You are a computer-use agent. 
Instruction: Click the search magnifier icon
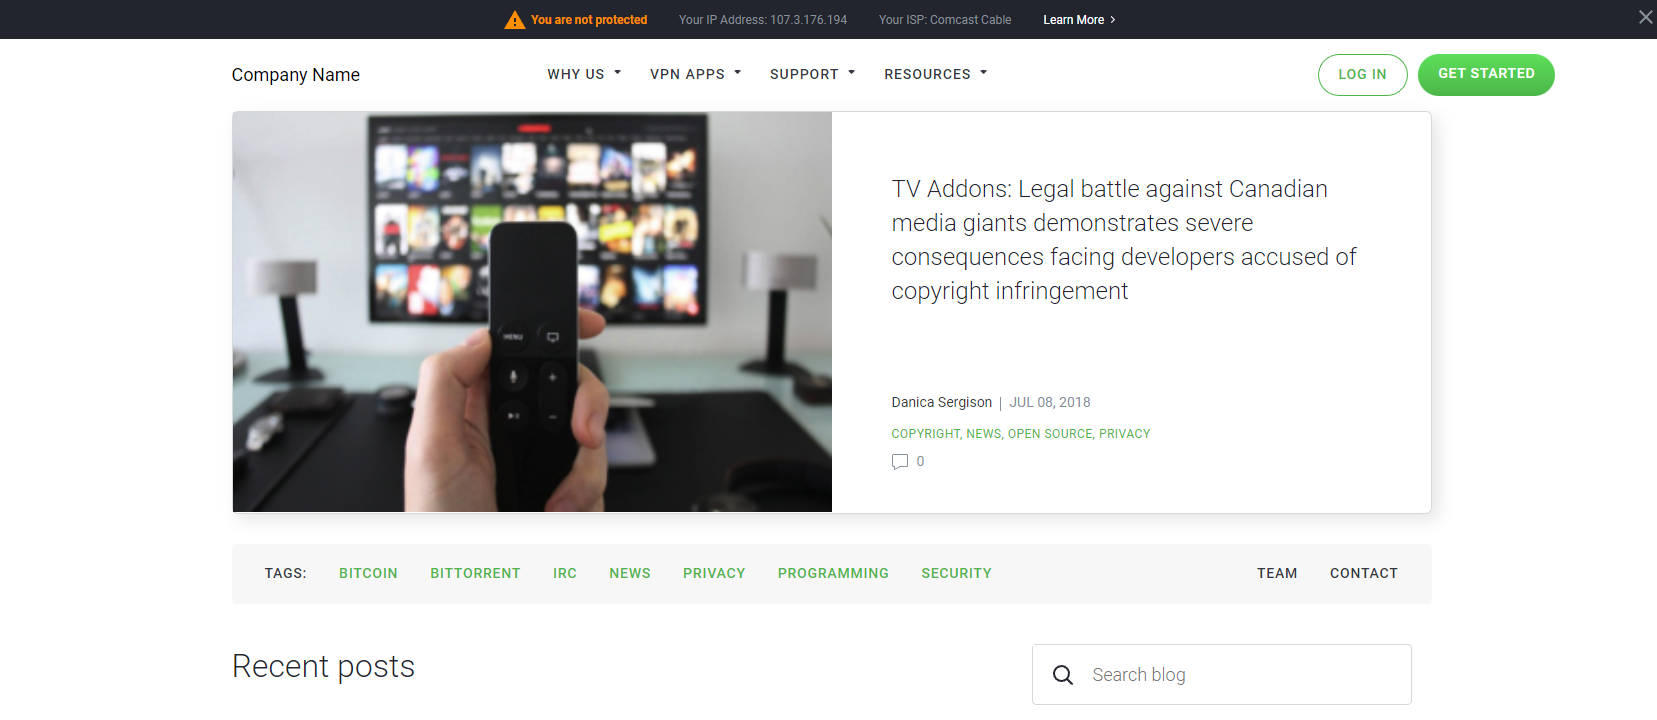tap(1063, 675)
